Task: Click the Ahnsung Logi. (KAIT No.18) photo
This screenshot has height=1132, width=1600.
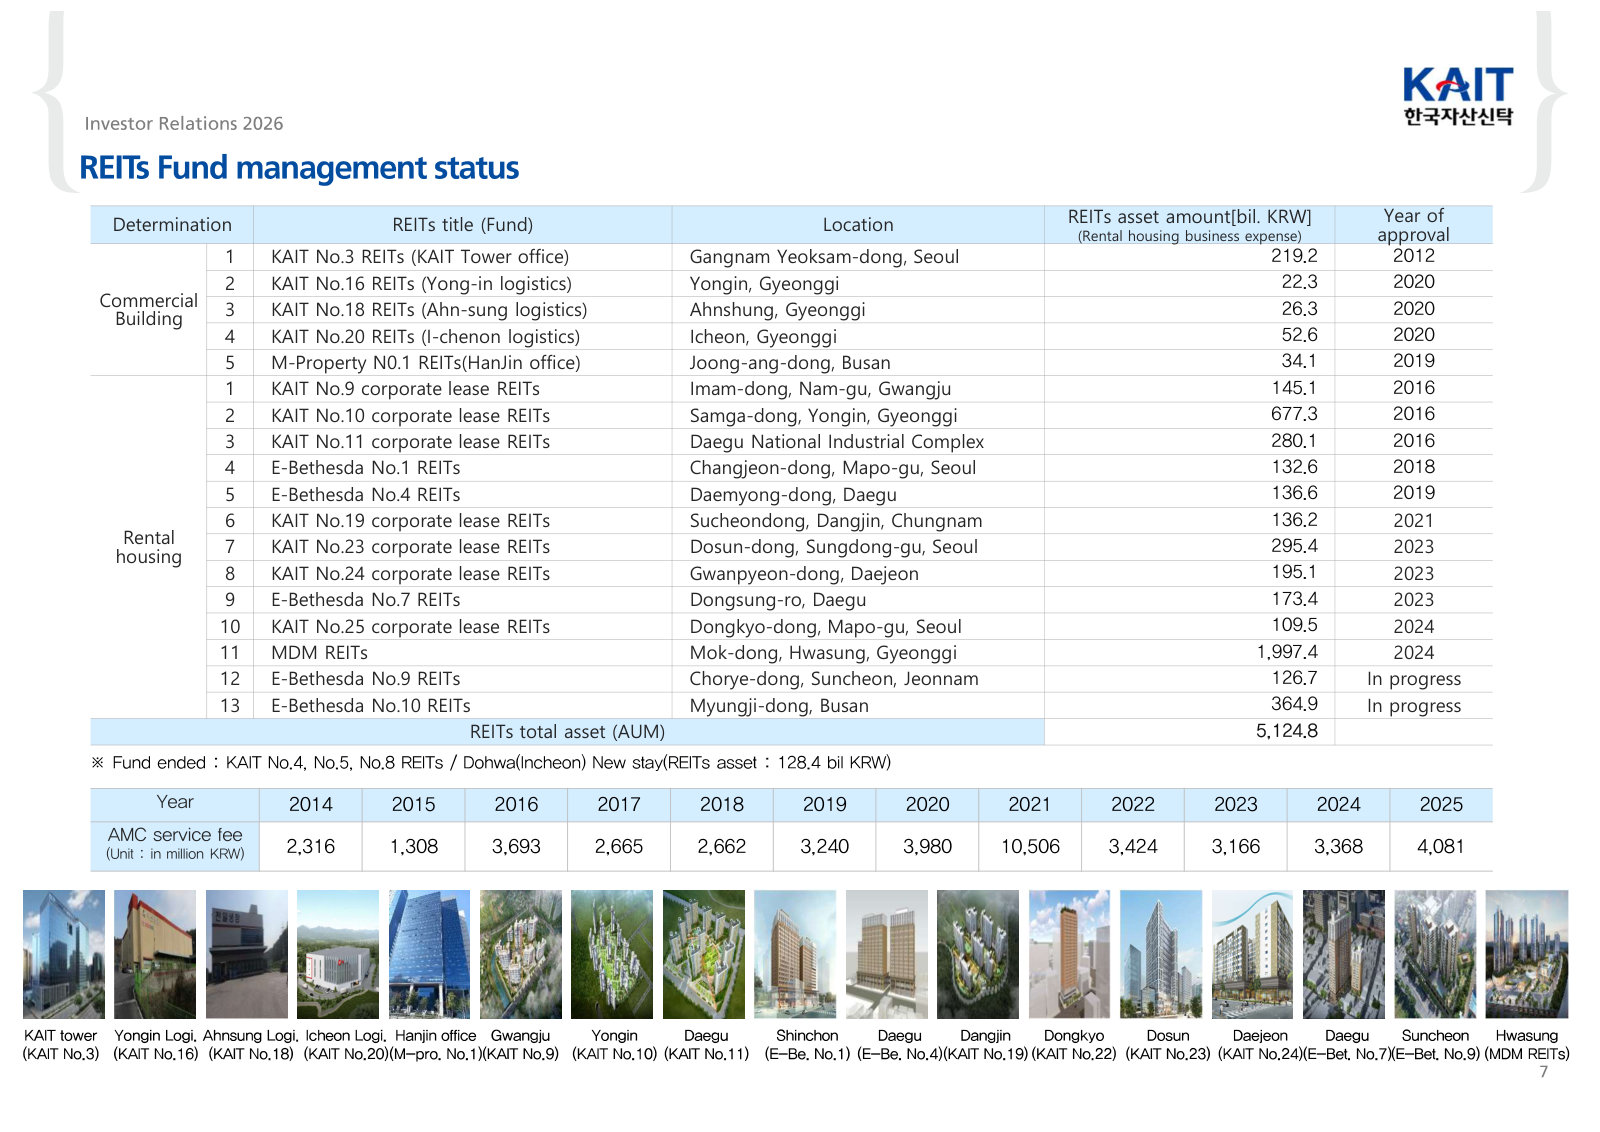Action: click(x=247, y=954)
